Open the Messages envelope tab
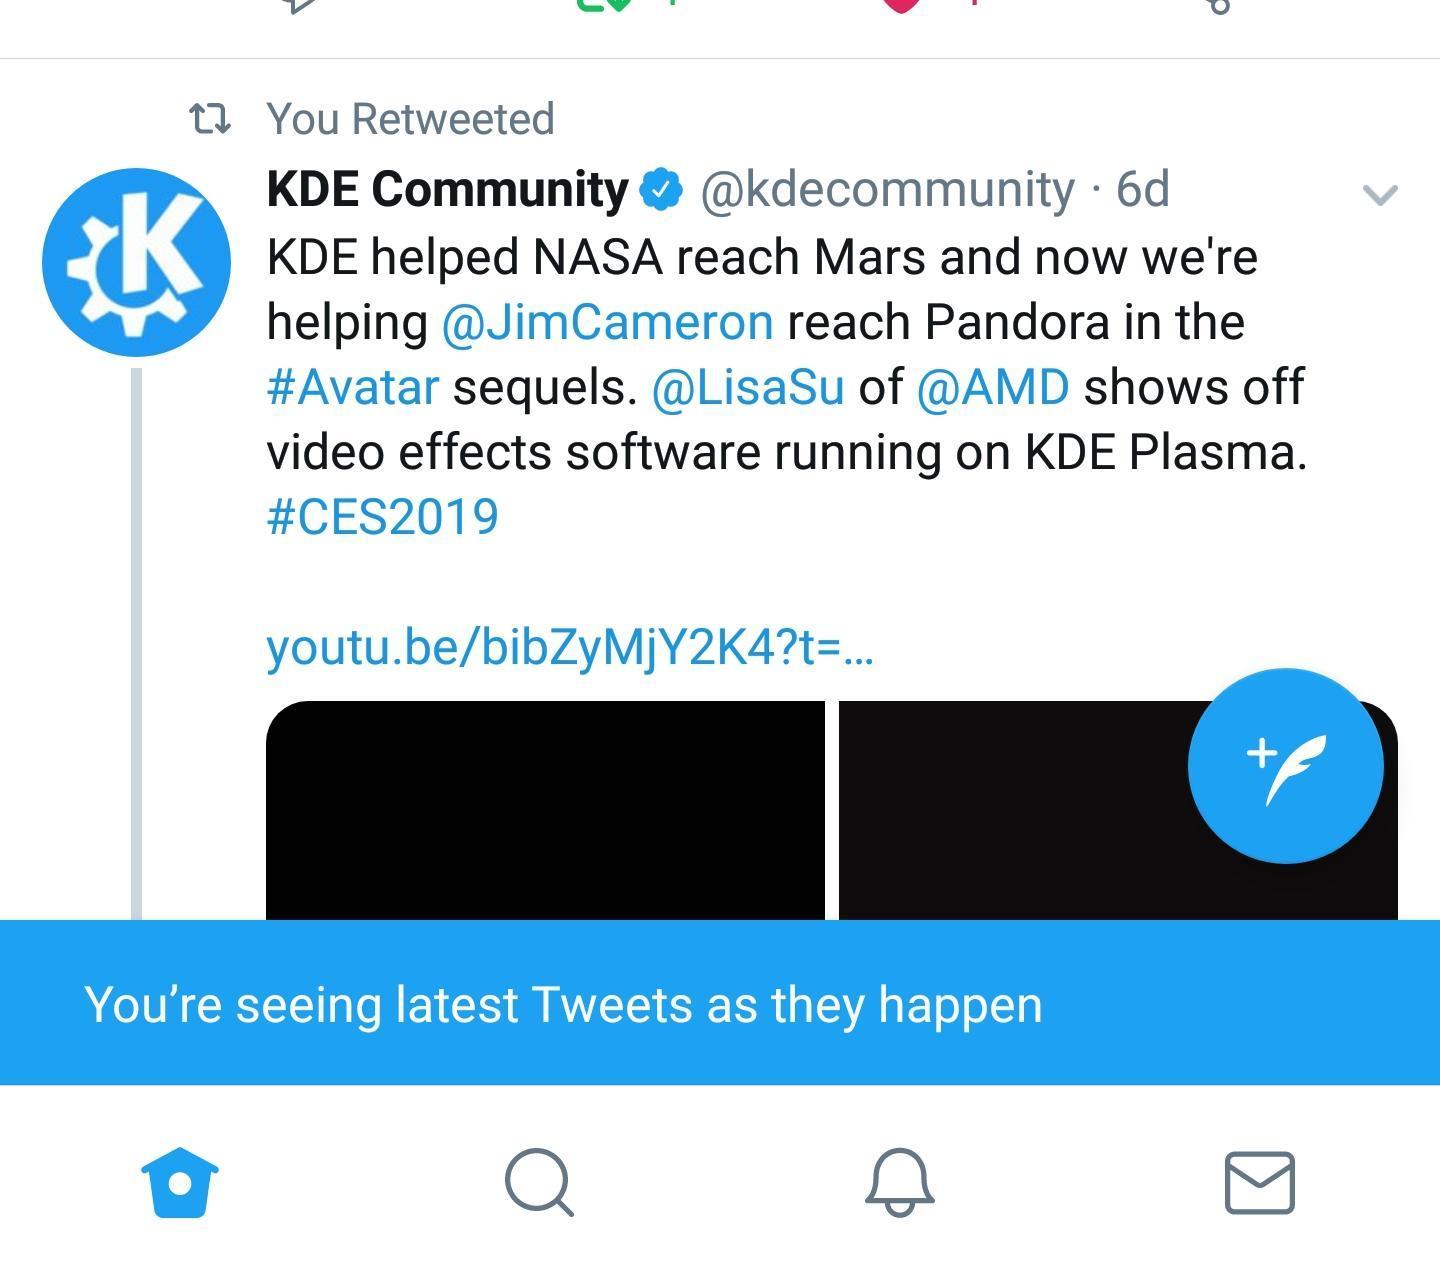This screenshot has height=1281, width=1440. (1260, 1182)
